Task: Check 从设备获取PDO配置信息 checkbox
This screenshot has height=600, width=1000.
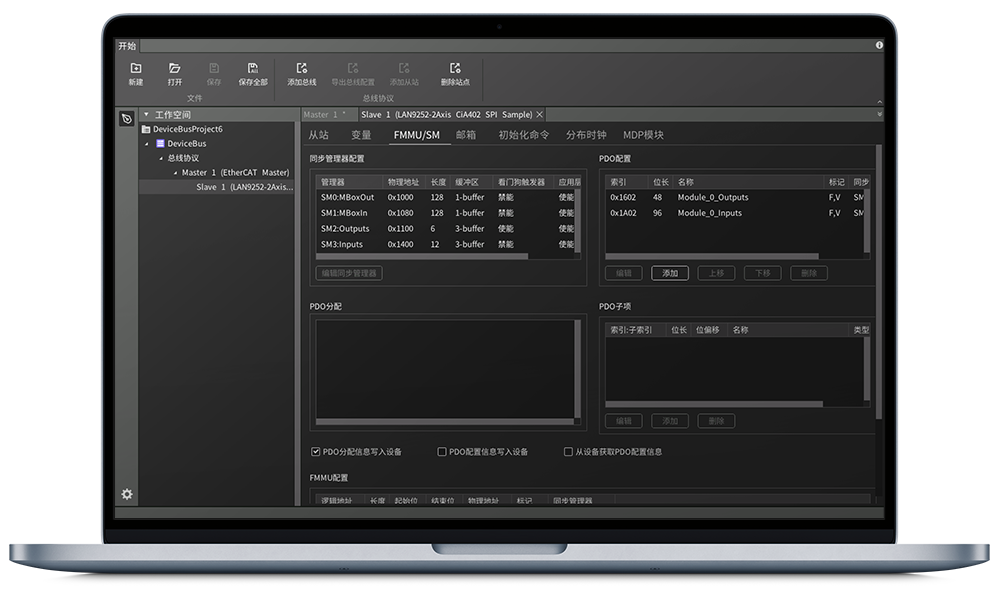Action: pos(568,452)
